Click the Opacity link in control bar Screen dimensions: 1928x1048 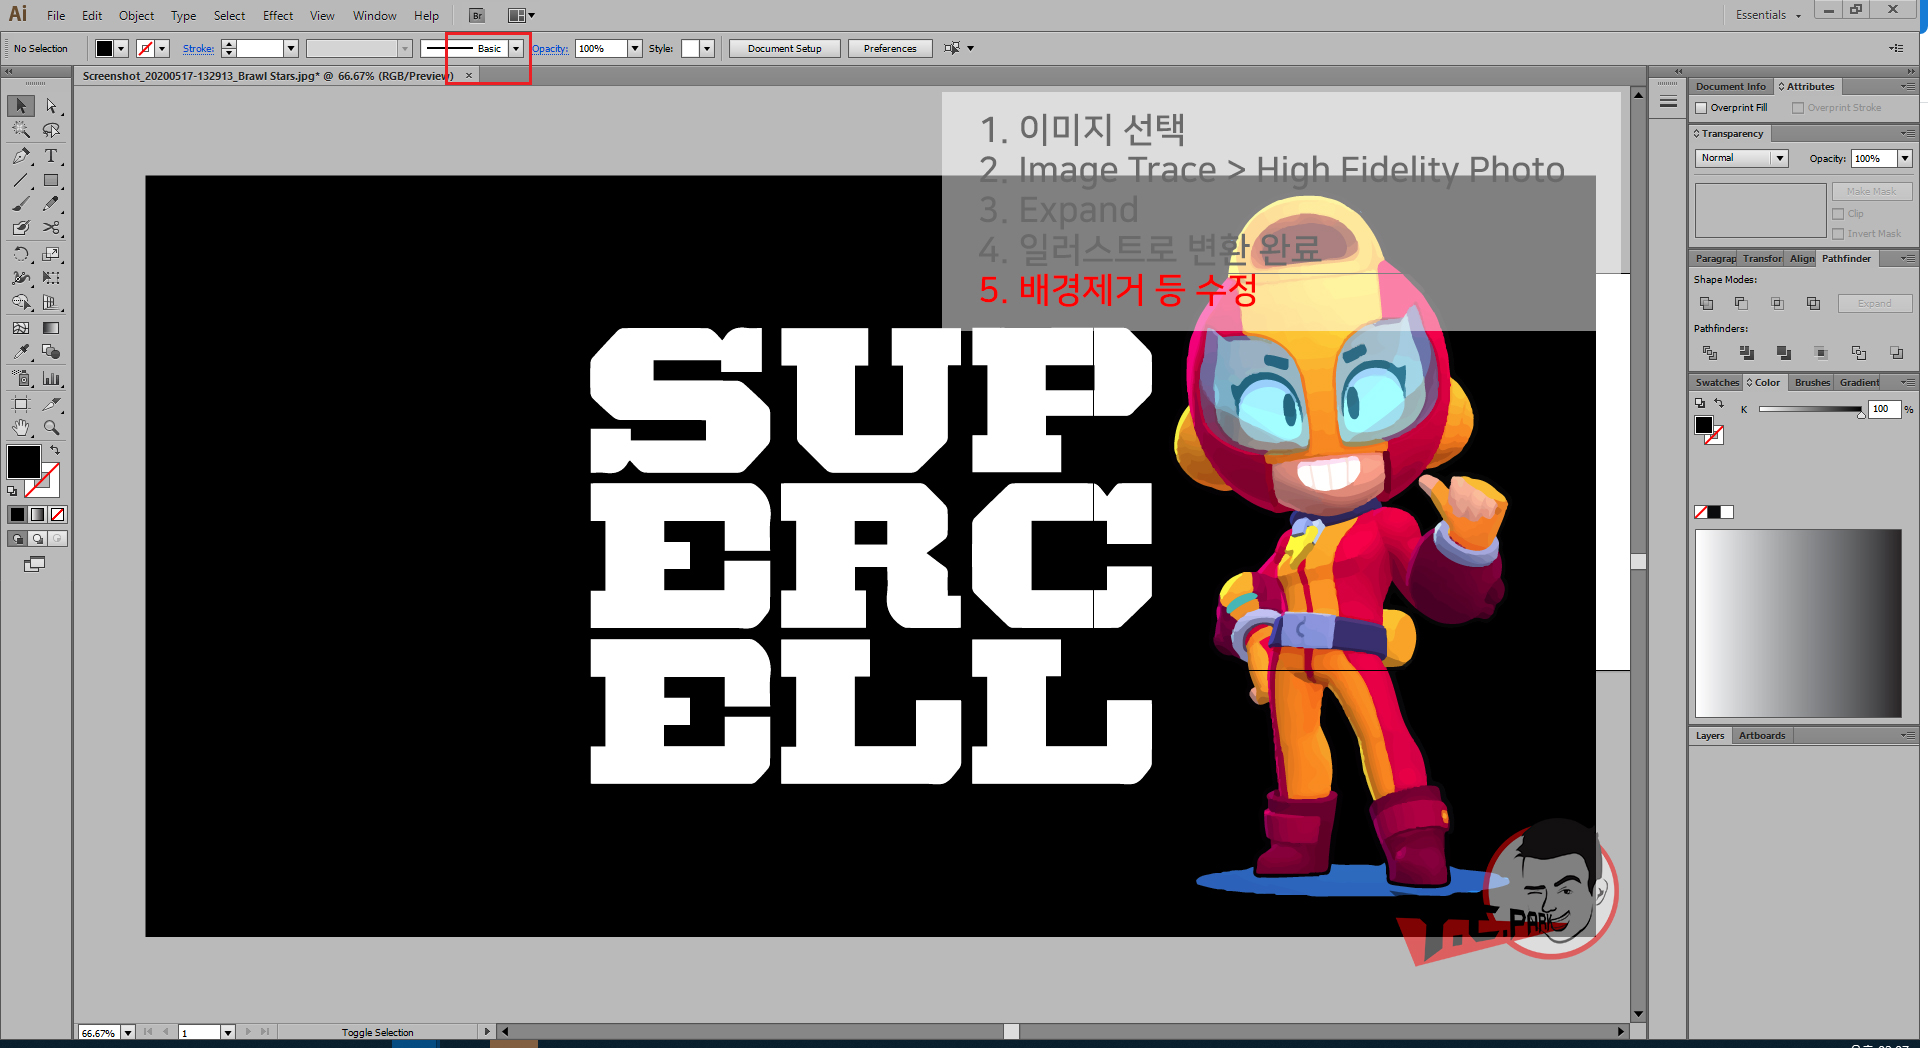coord(550,48)
